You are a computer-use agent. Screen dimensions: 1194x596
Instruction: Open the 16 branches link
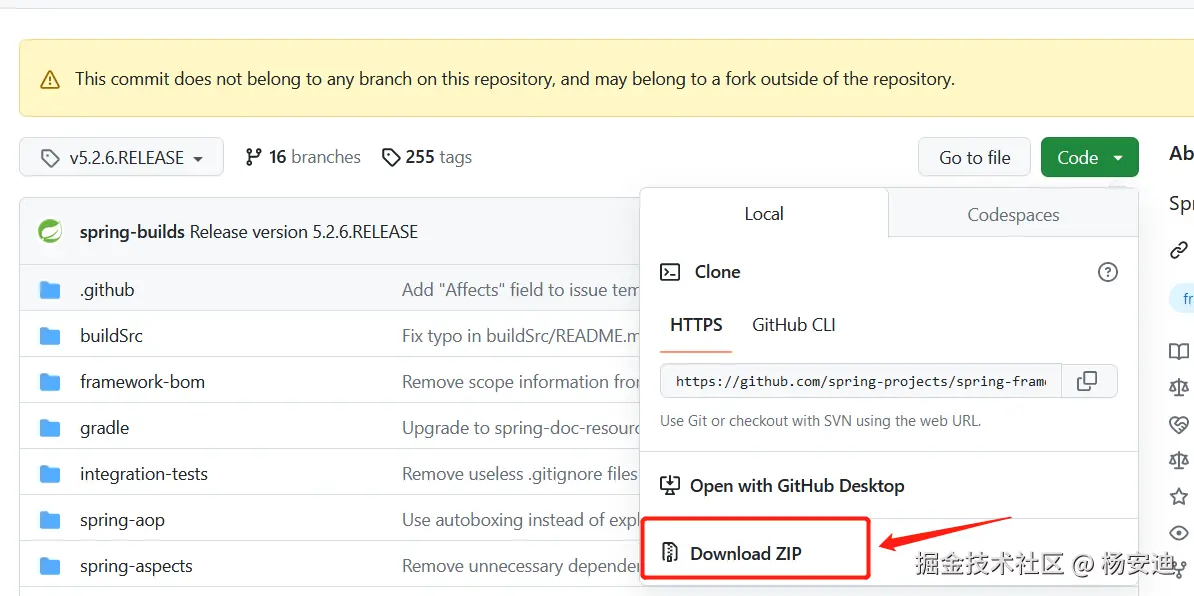tap(314, 157)
